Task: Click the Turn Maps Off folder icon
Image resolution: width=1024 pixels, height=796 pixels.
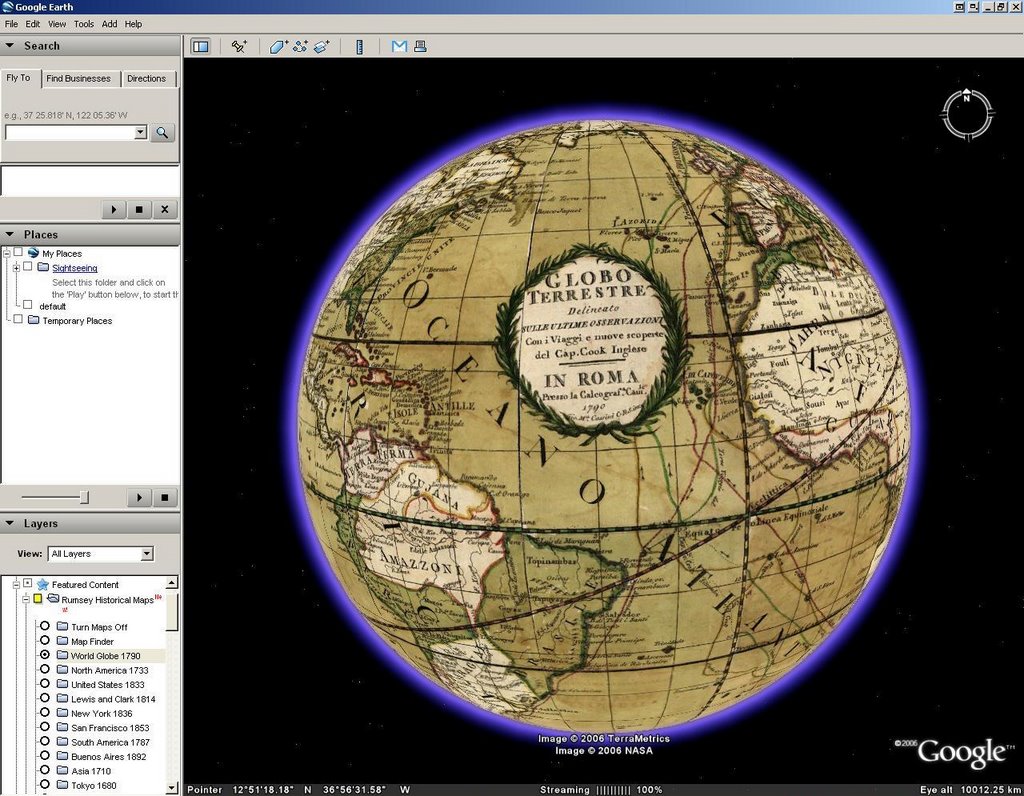Action: (x=63, y=626)
